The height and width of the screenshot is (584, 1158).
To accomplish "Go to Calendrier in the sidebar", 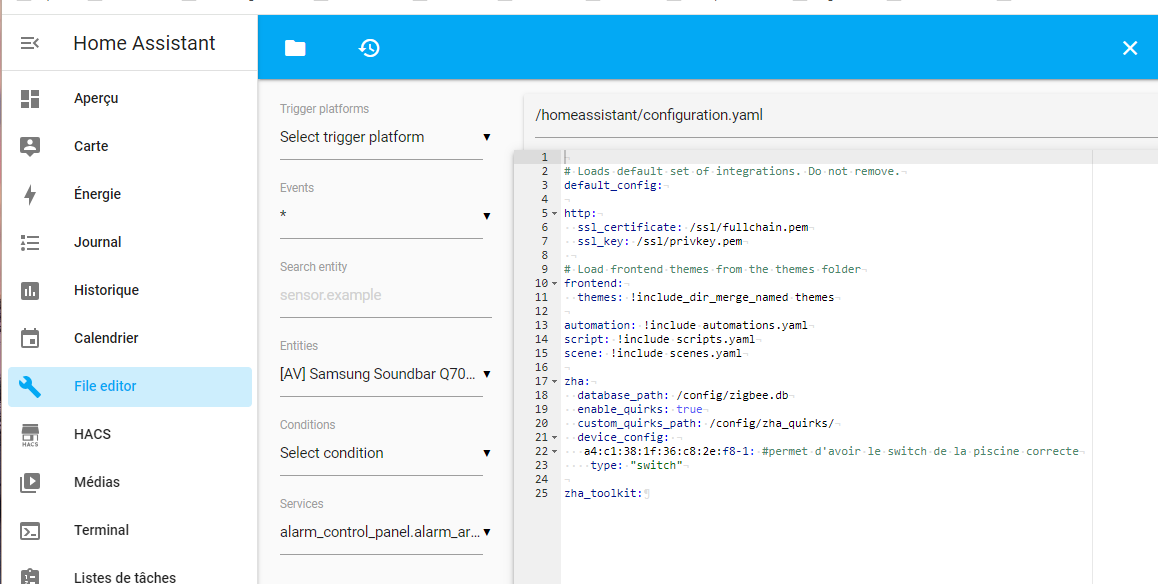I will pyautogui.click(x=106, y=338).
